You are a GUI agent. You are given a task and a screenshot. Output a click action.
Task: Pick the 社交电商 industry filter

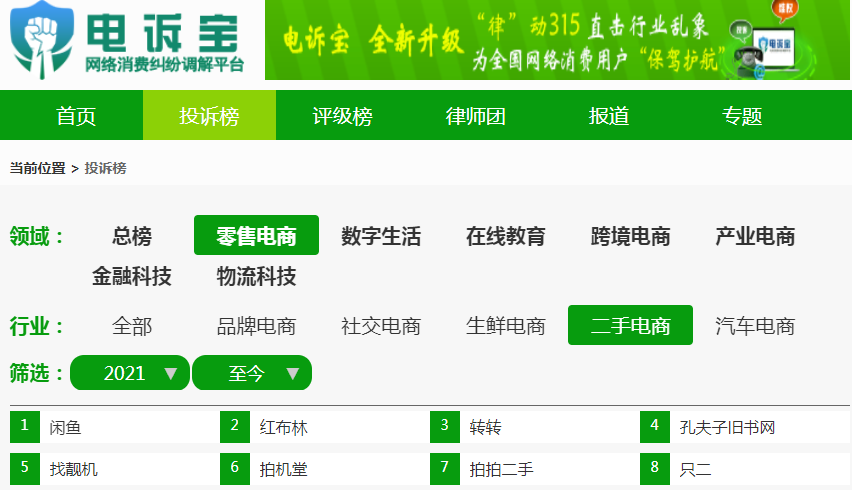pos(381,325)
